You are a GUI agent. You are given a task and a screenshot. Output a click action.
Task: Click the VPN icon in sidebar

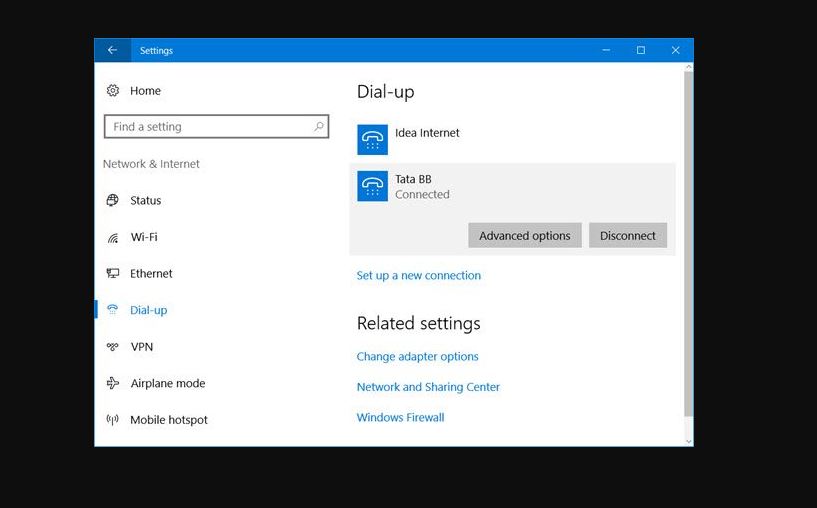(113, 346)
